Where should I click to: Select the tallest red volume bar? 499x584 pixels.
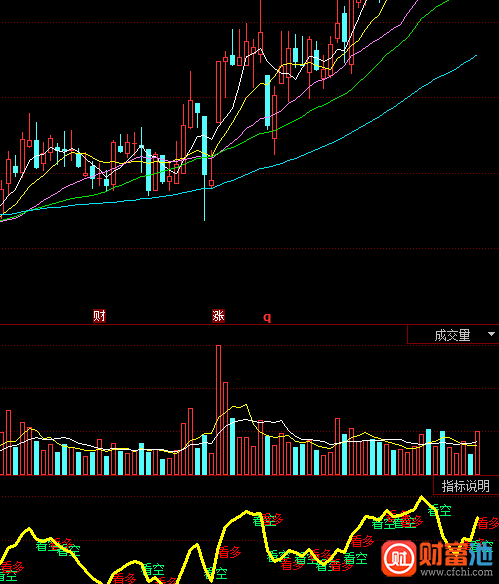218,410
